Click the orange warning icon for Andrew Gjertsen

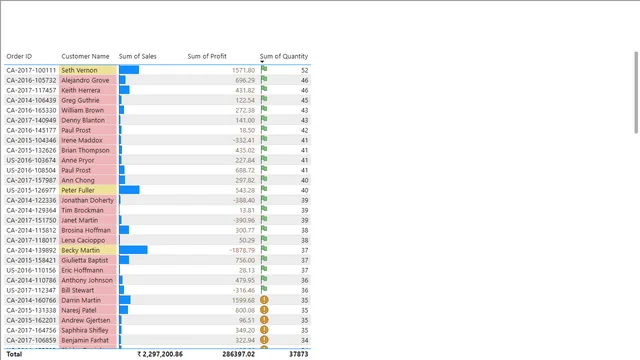click(x=264, y=320)
